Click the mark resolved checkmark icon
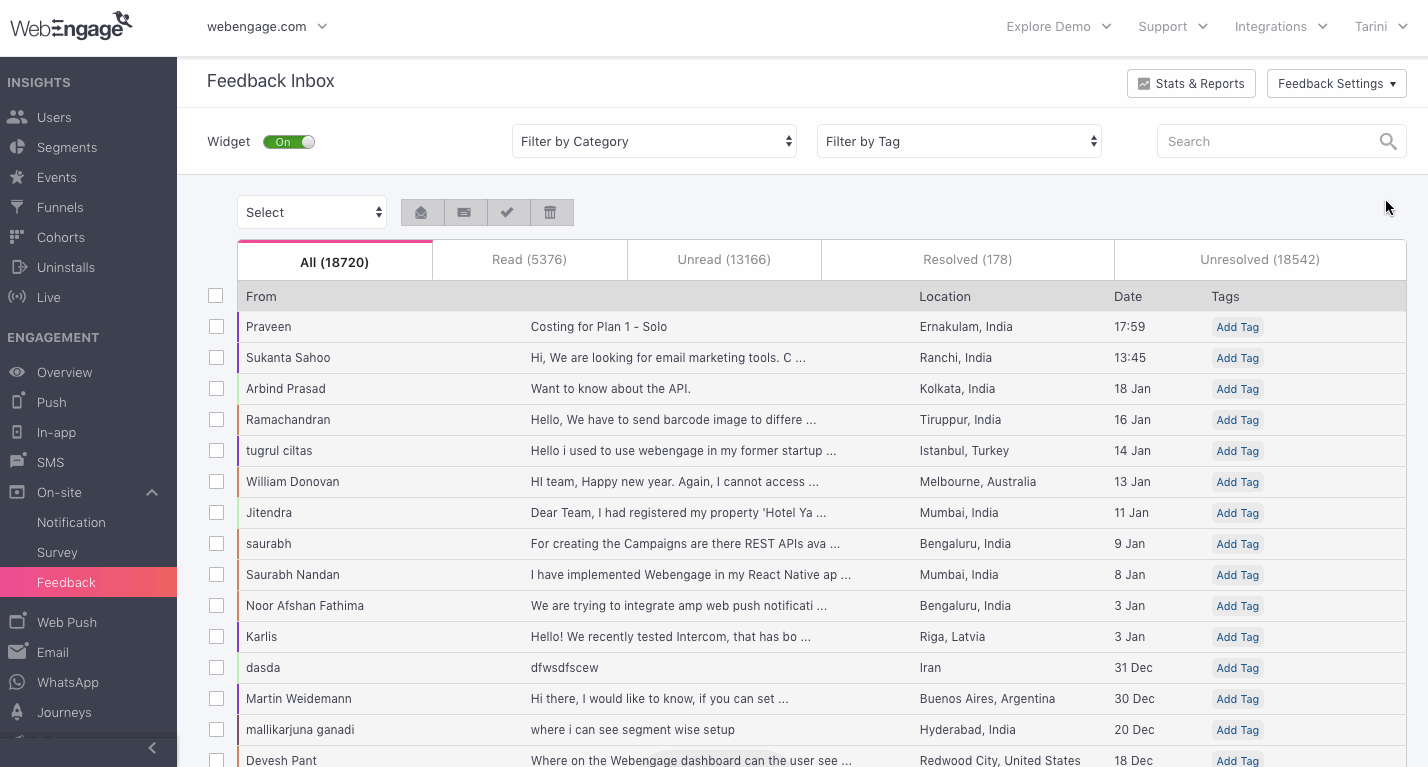This screenshot has width=1428, height=767. tap(508, 212)
